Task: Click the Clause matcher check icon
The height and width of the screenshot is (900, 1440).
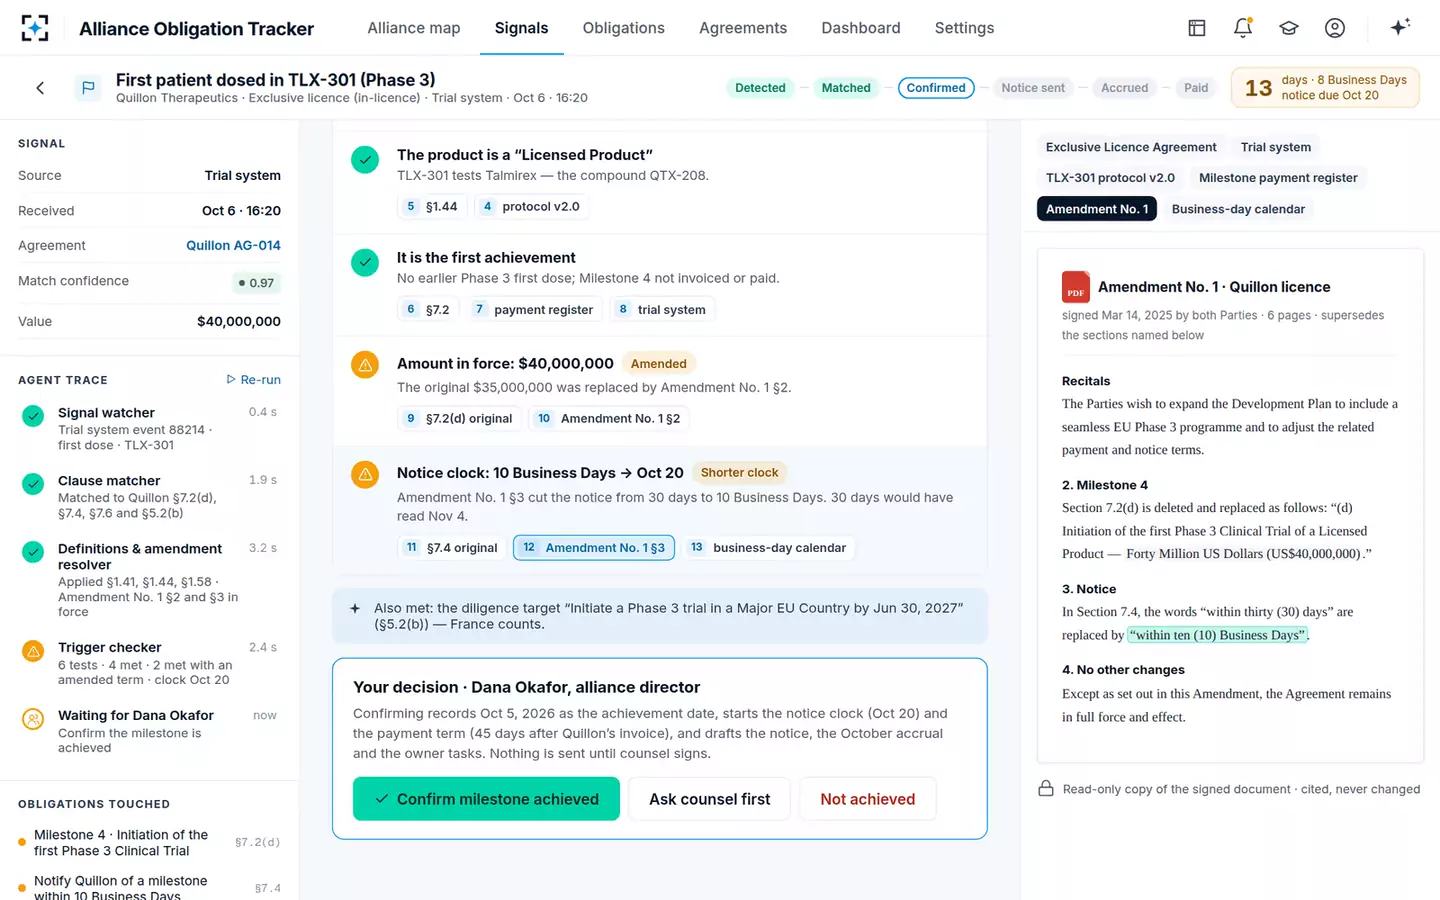Action: tap(33, 483)
